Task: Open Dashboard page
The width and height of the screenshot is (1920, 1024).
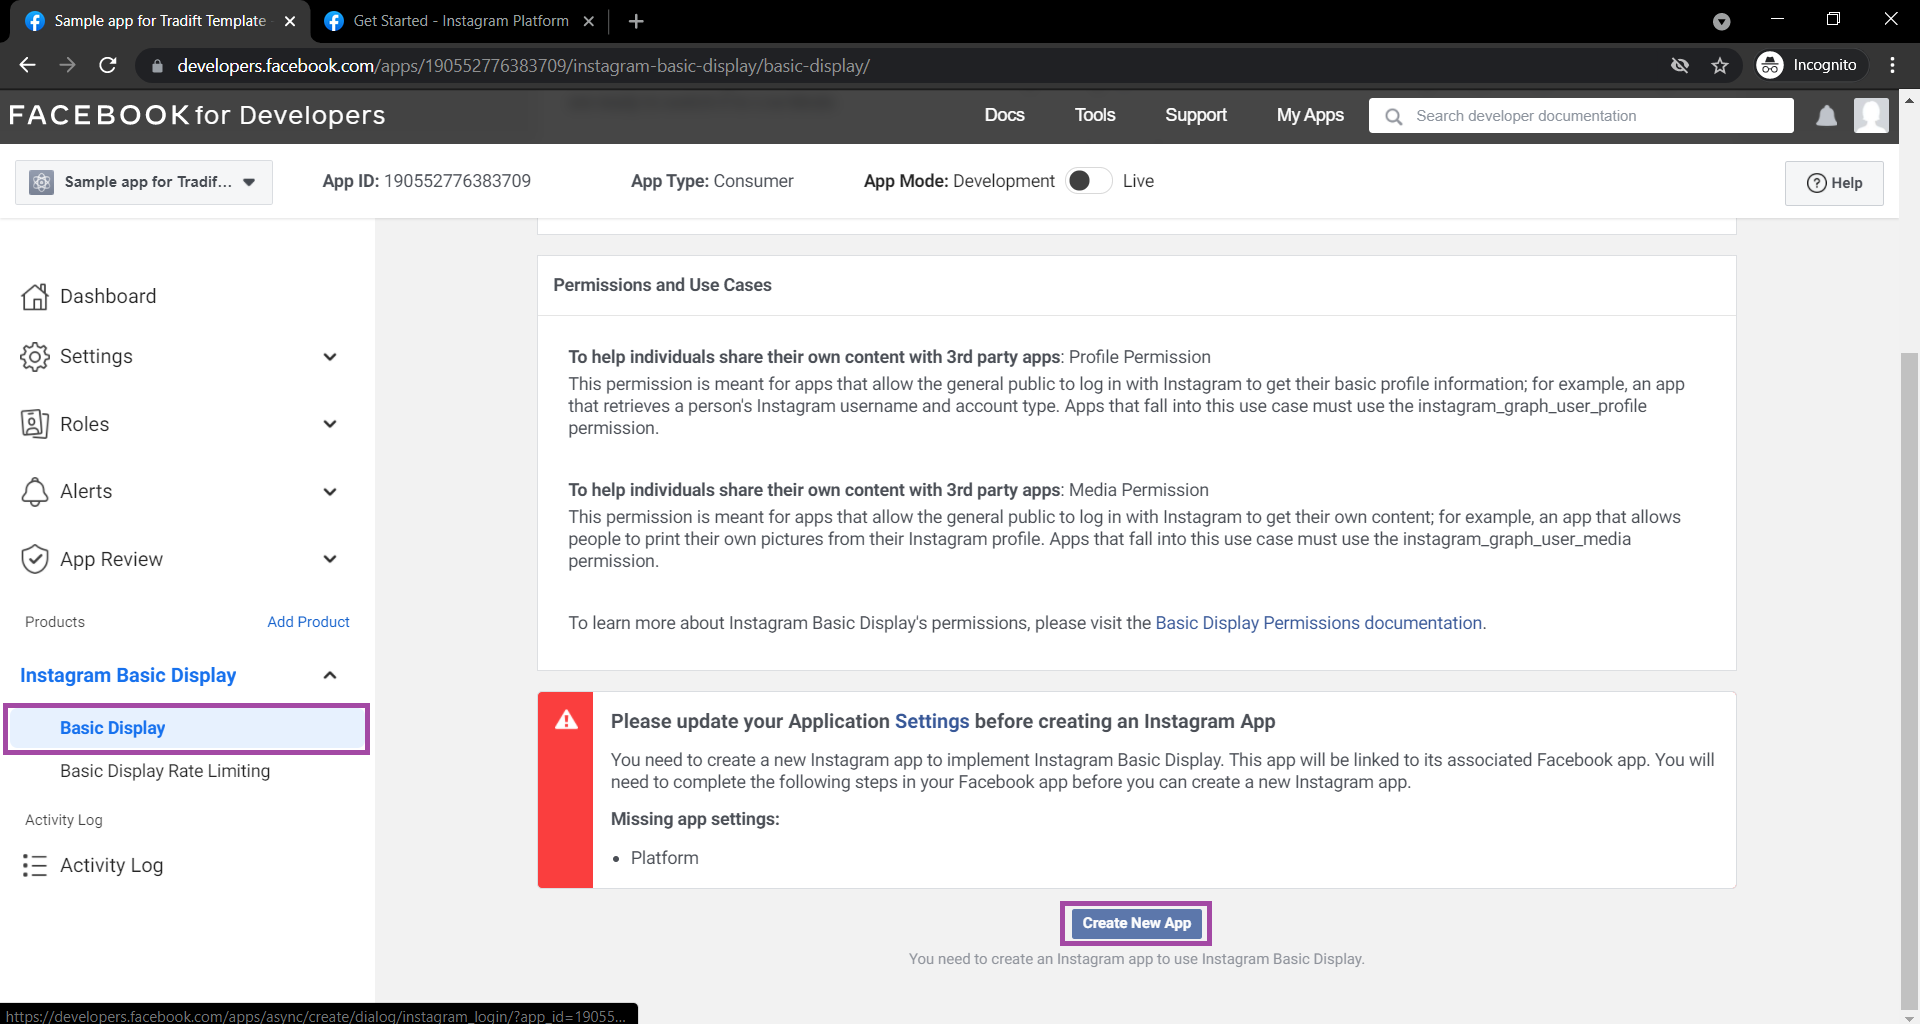Action: tap(108, 296)
